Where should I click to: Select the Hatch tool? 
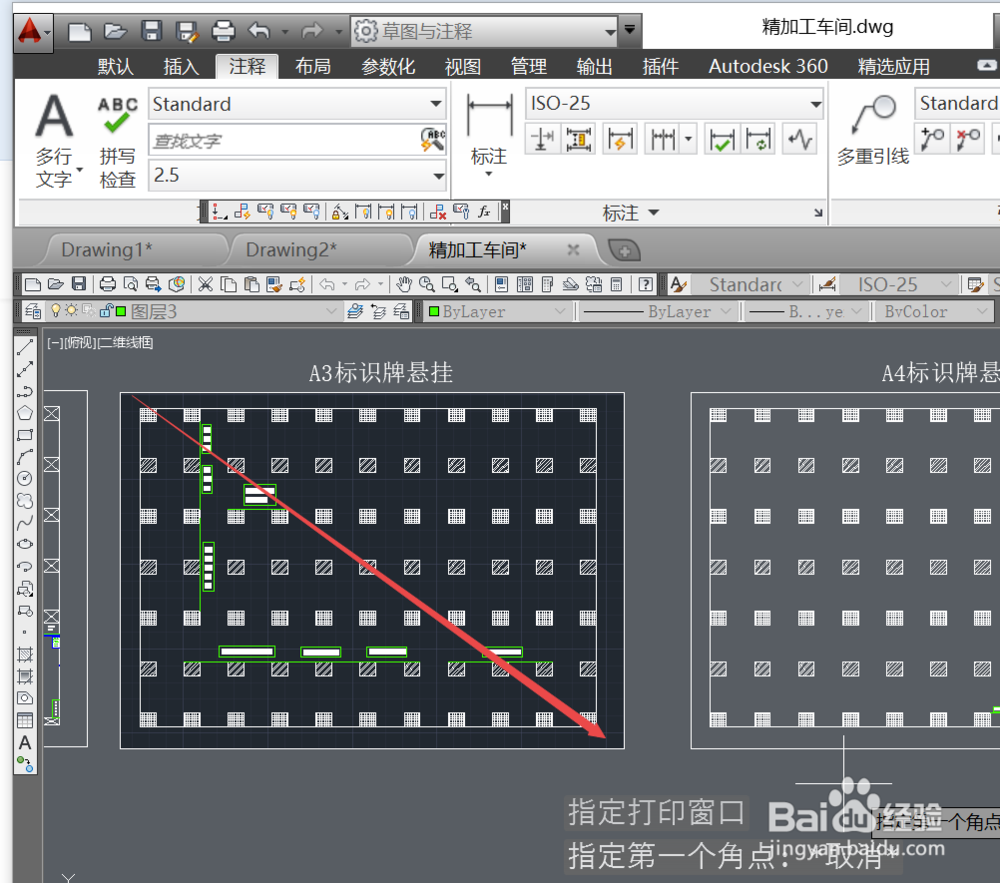[25, 654]
